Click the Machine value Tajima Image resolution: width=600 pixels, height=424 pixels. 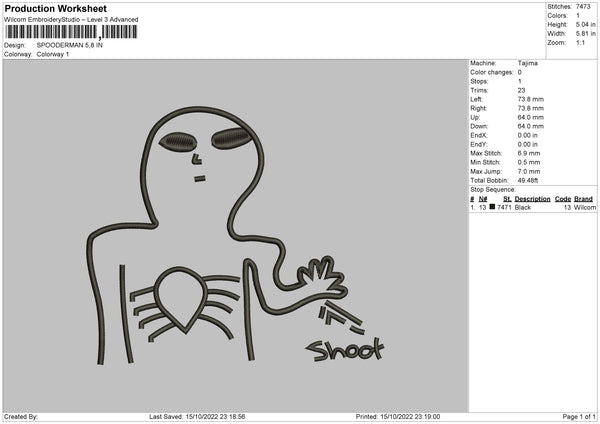[528, 63]
